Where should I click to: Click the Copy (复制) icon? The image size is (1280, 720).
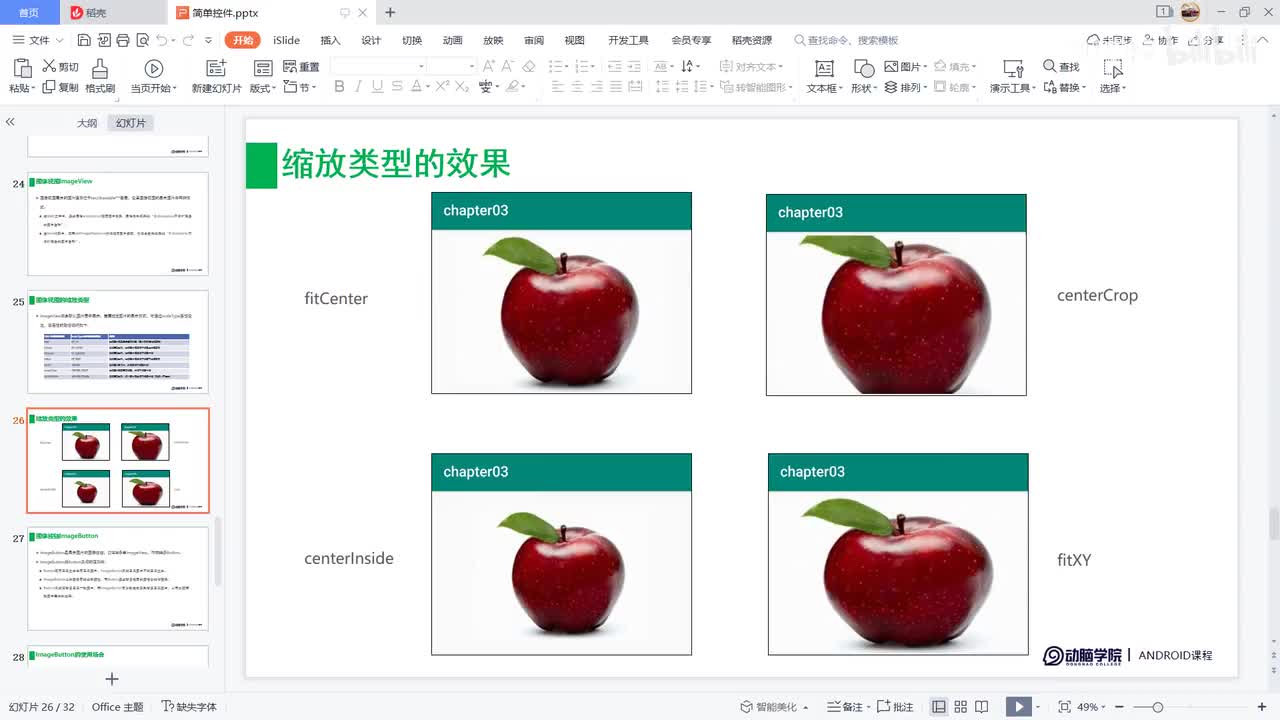coord(49,87)
